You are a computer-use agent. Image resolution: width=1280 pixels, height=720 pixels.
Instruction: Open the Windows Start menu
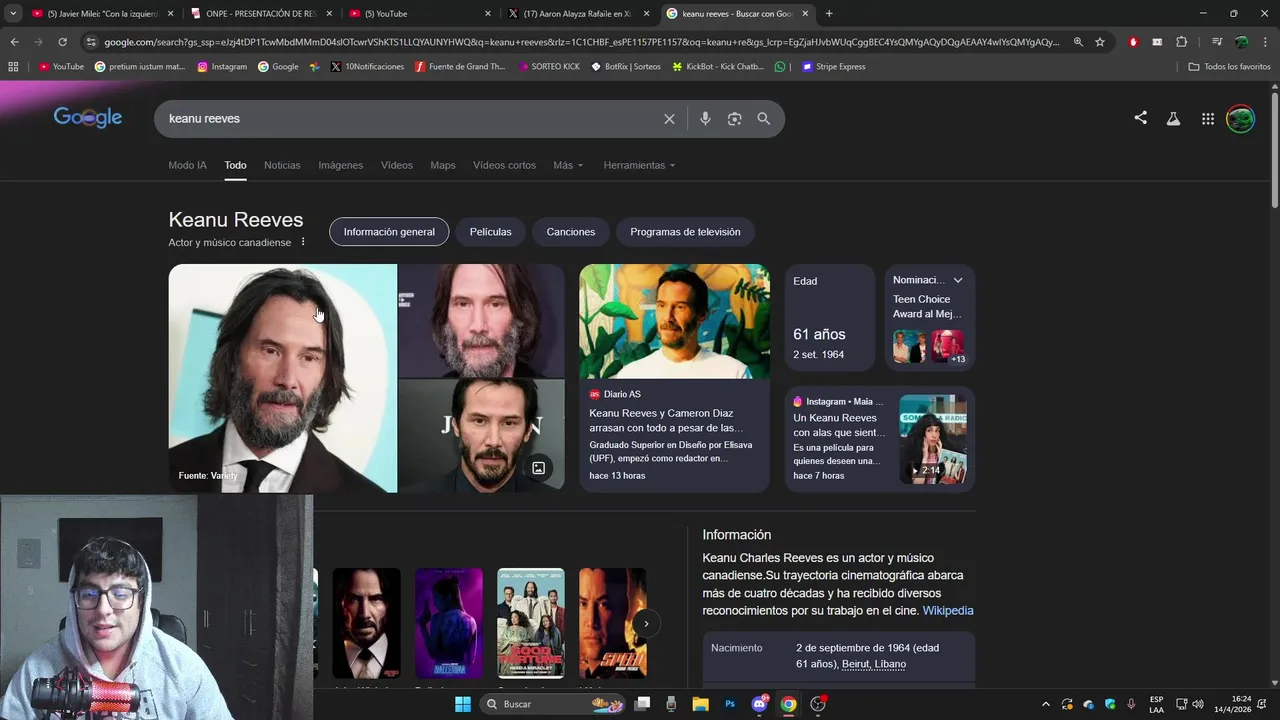(x=463, y=704)
